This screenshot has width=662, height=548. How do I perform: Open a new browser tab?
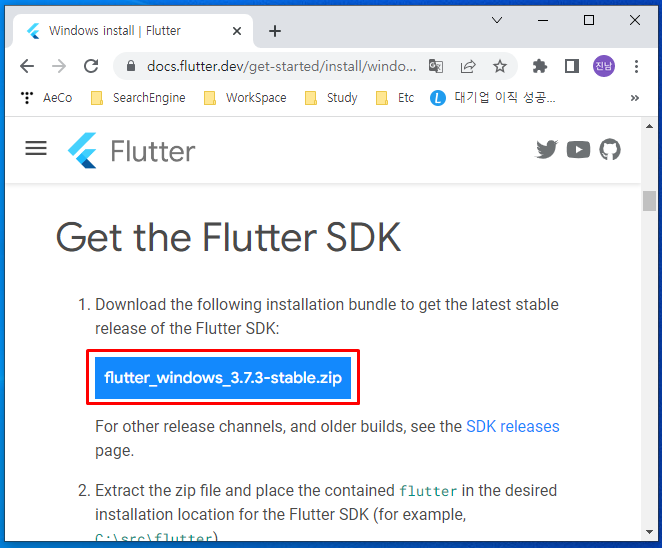click(x=275, y=31)
